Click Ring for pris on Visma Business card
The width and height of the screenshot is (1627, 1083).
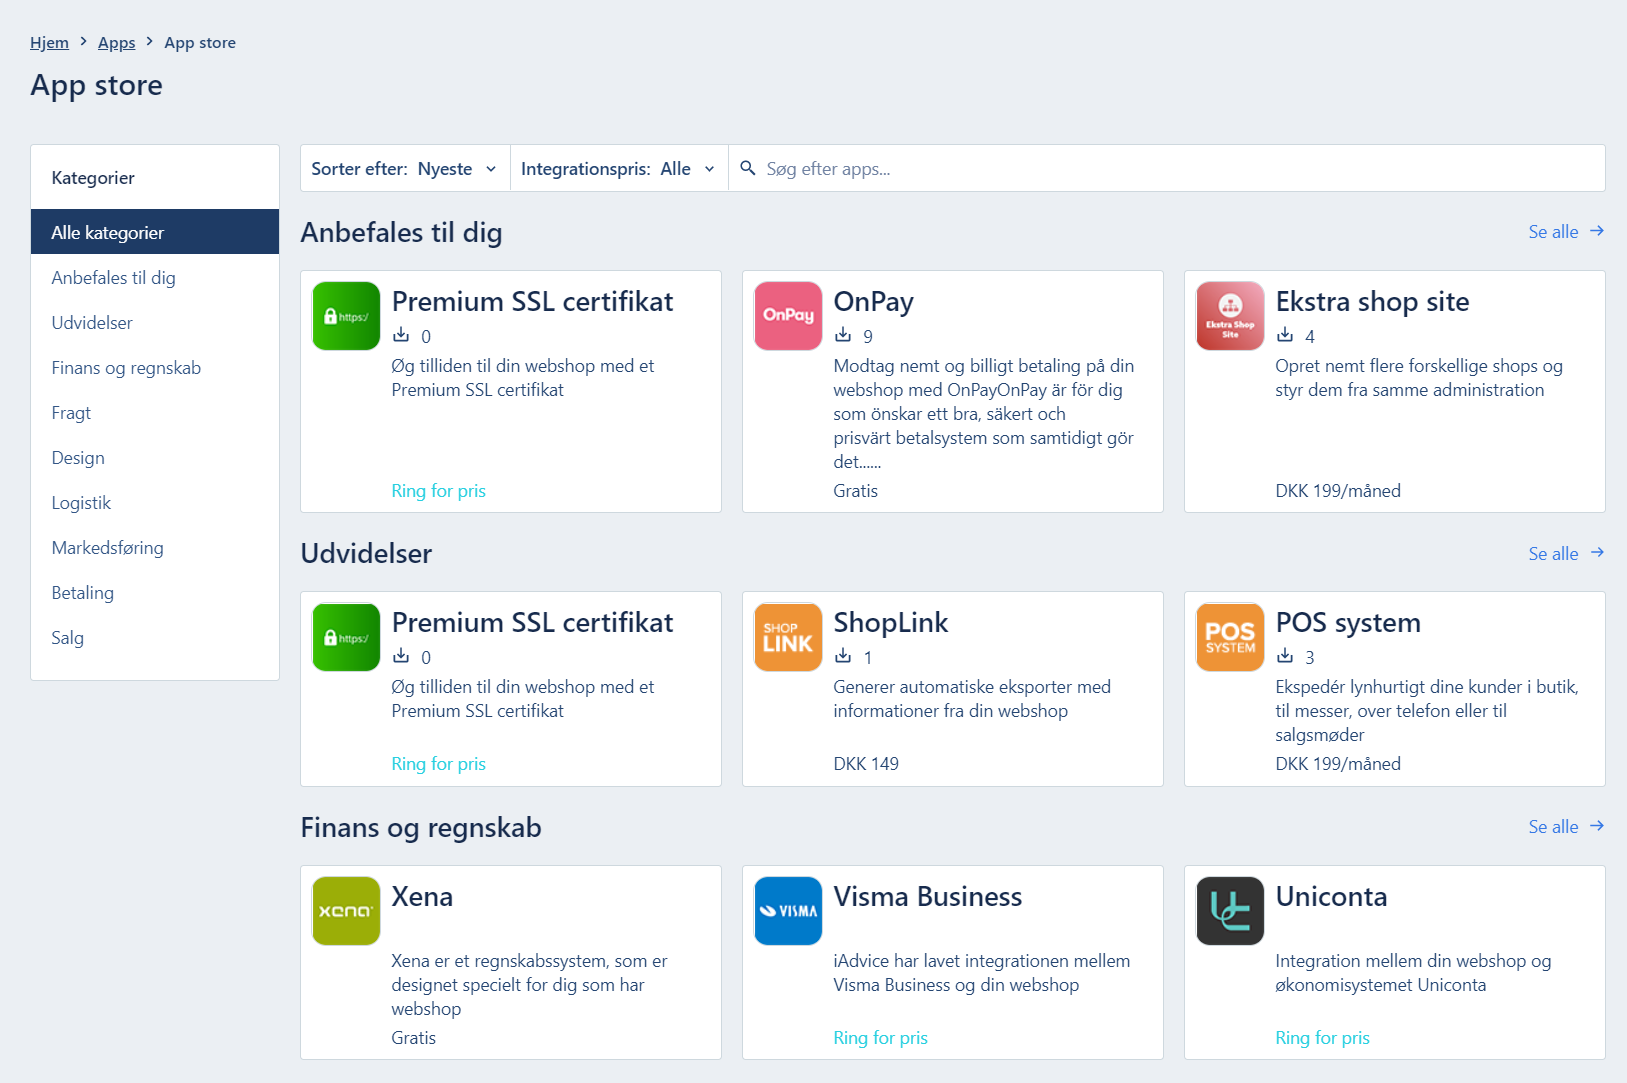(x=880, y=1038)
